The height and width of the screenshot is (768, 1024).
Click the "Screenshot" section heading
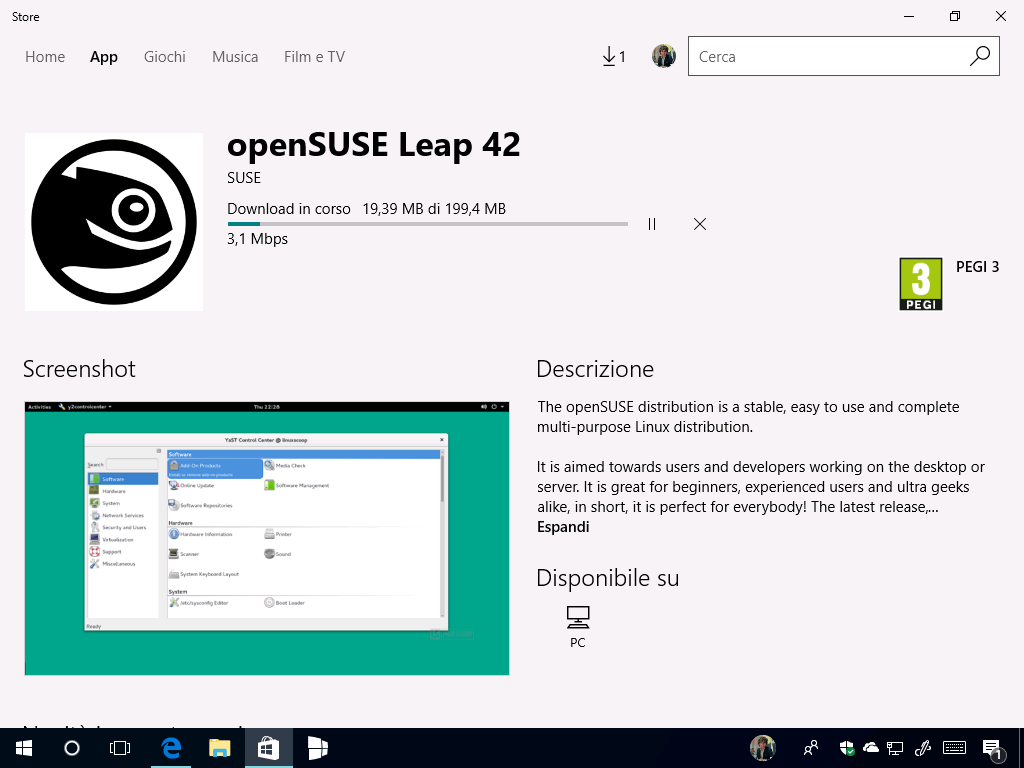click(x=79, y=369)
